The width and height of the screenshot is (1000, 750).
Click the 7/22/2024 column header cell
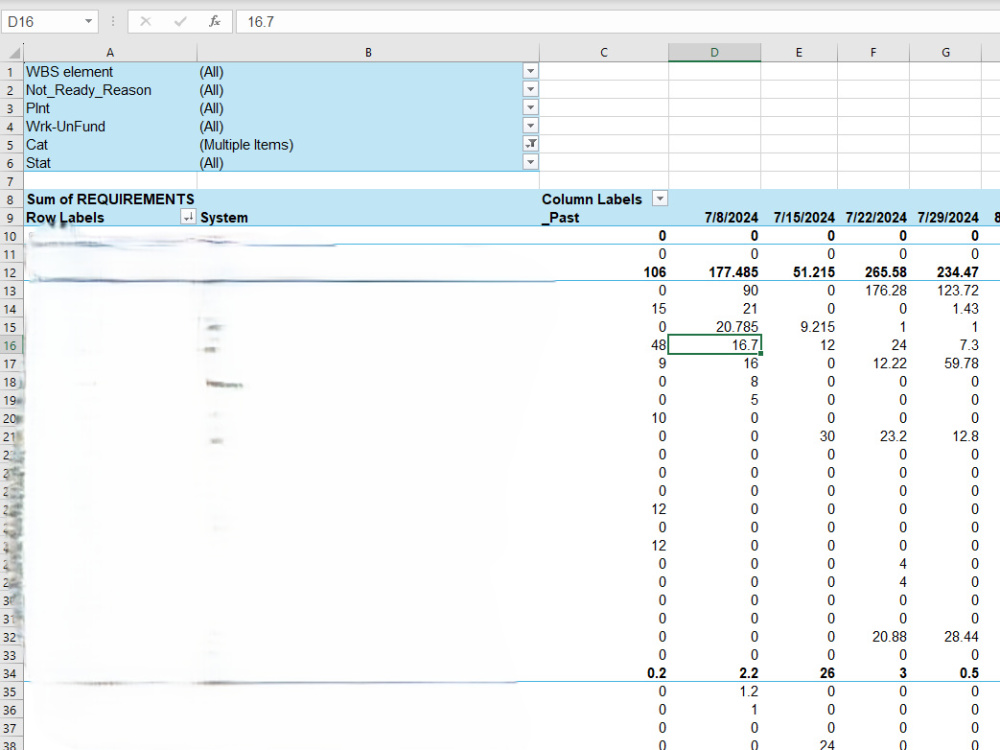(873, 217)
